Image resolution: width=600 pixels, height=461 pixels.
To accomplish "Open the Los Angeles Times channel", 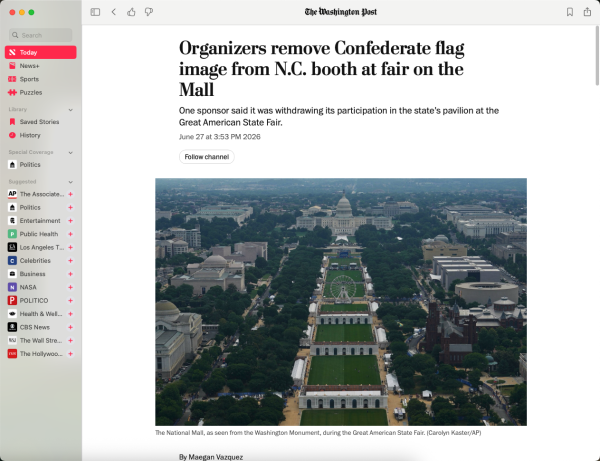I will [36, 248].
